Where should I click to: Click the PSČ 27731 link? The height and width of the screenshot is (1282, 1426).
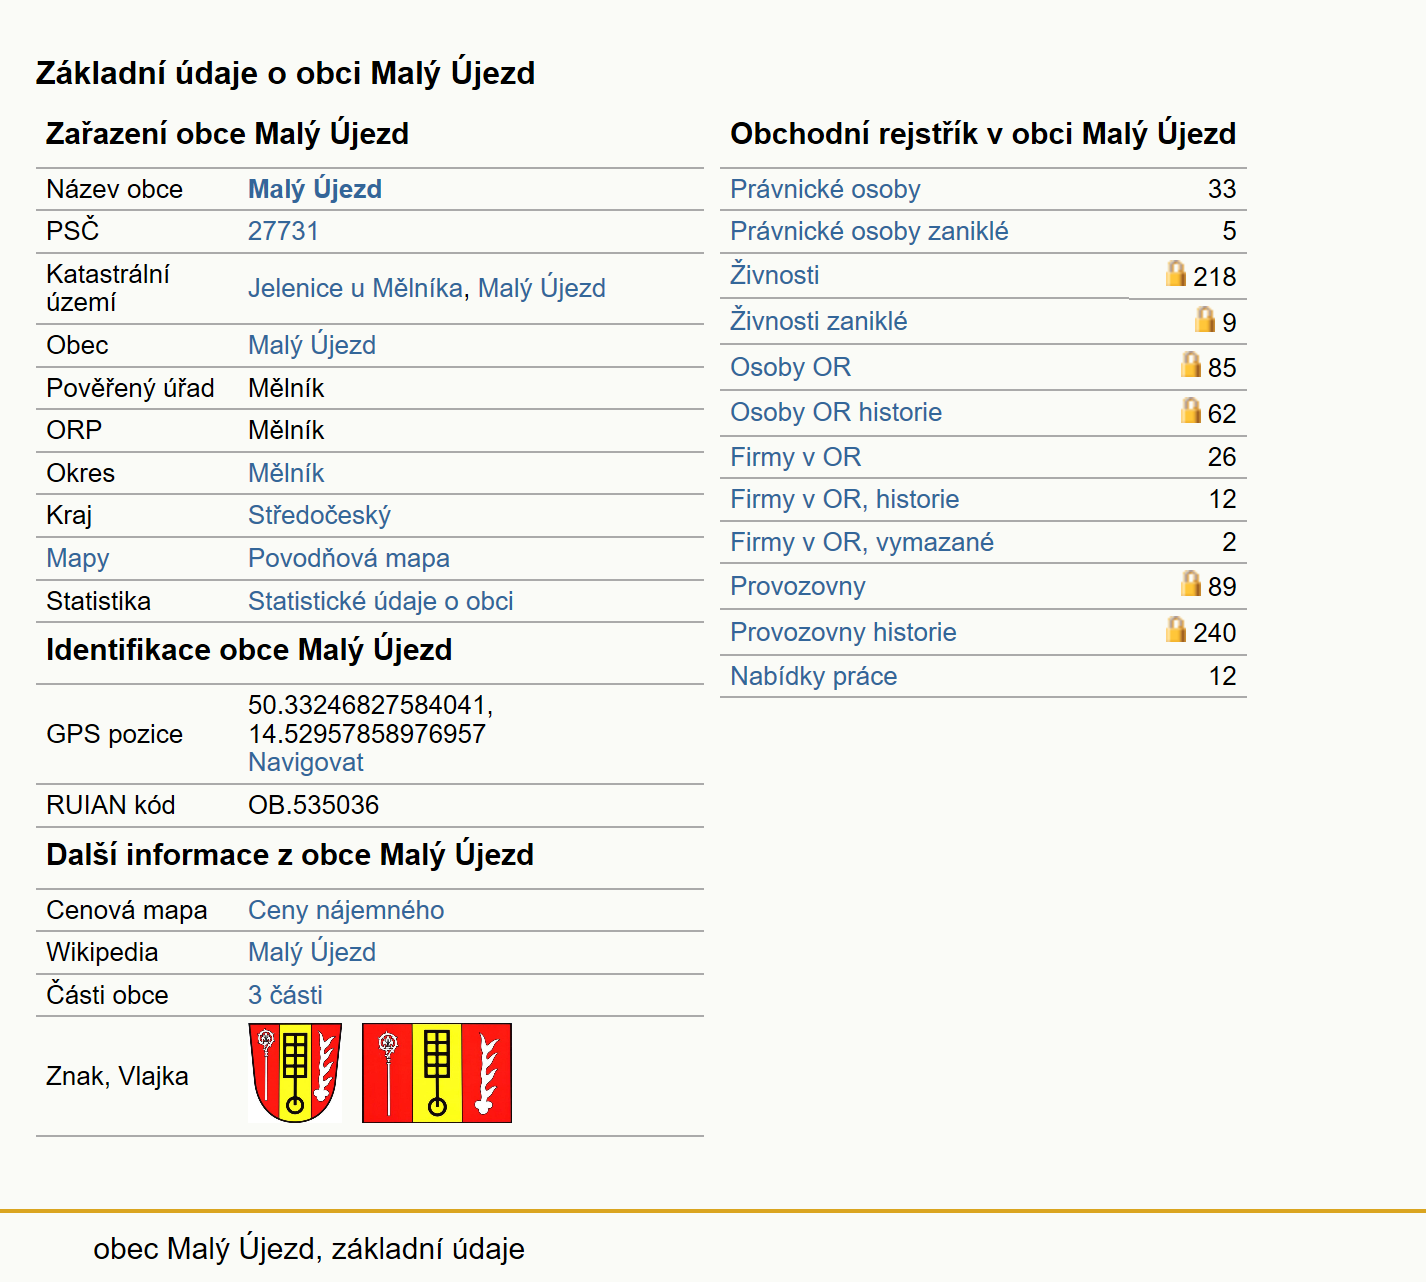pos(283,231)
